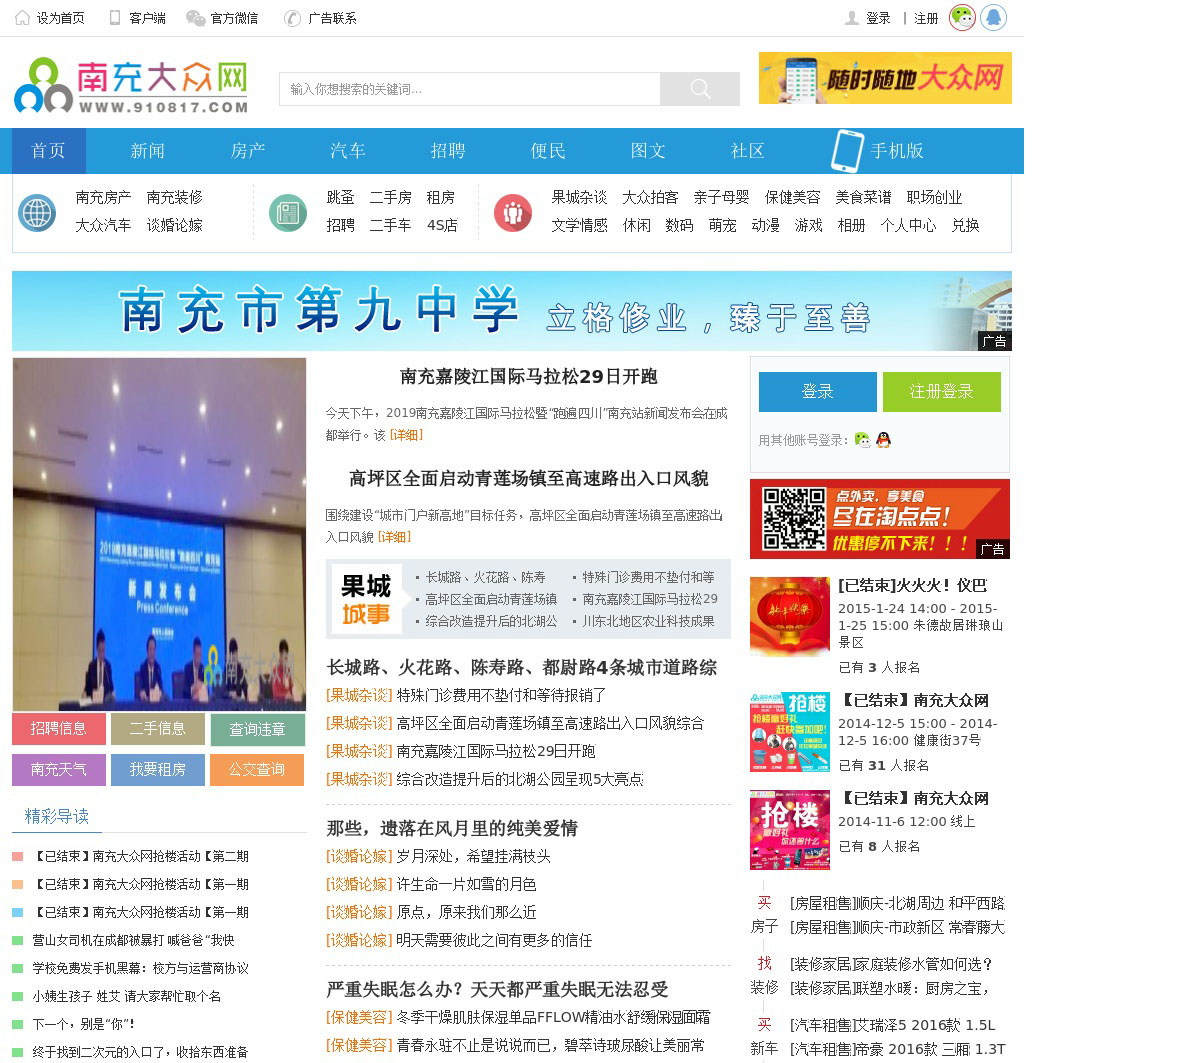
Task: Open the 4S店 link
Action: (442, 225)
